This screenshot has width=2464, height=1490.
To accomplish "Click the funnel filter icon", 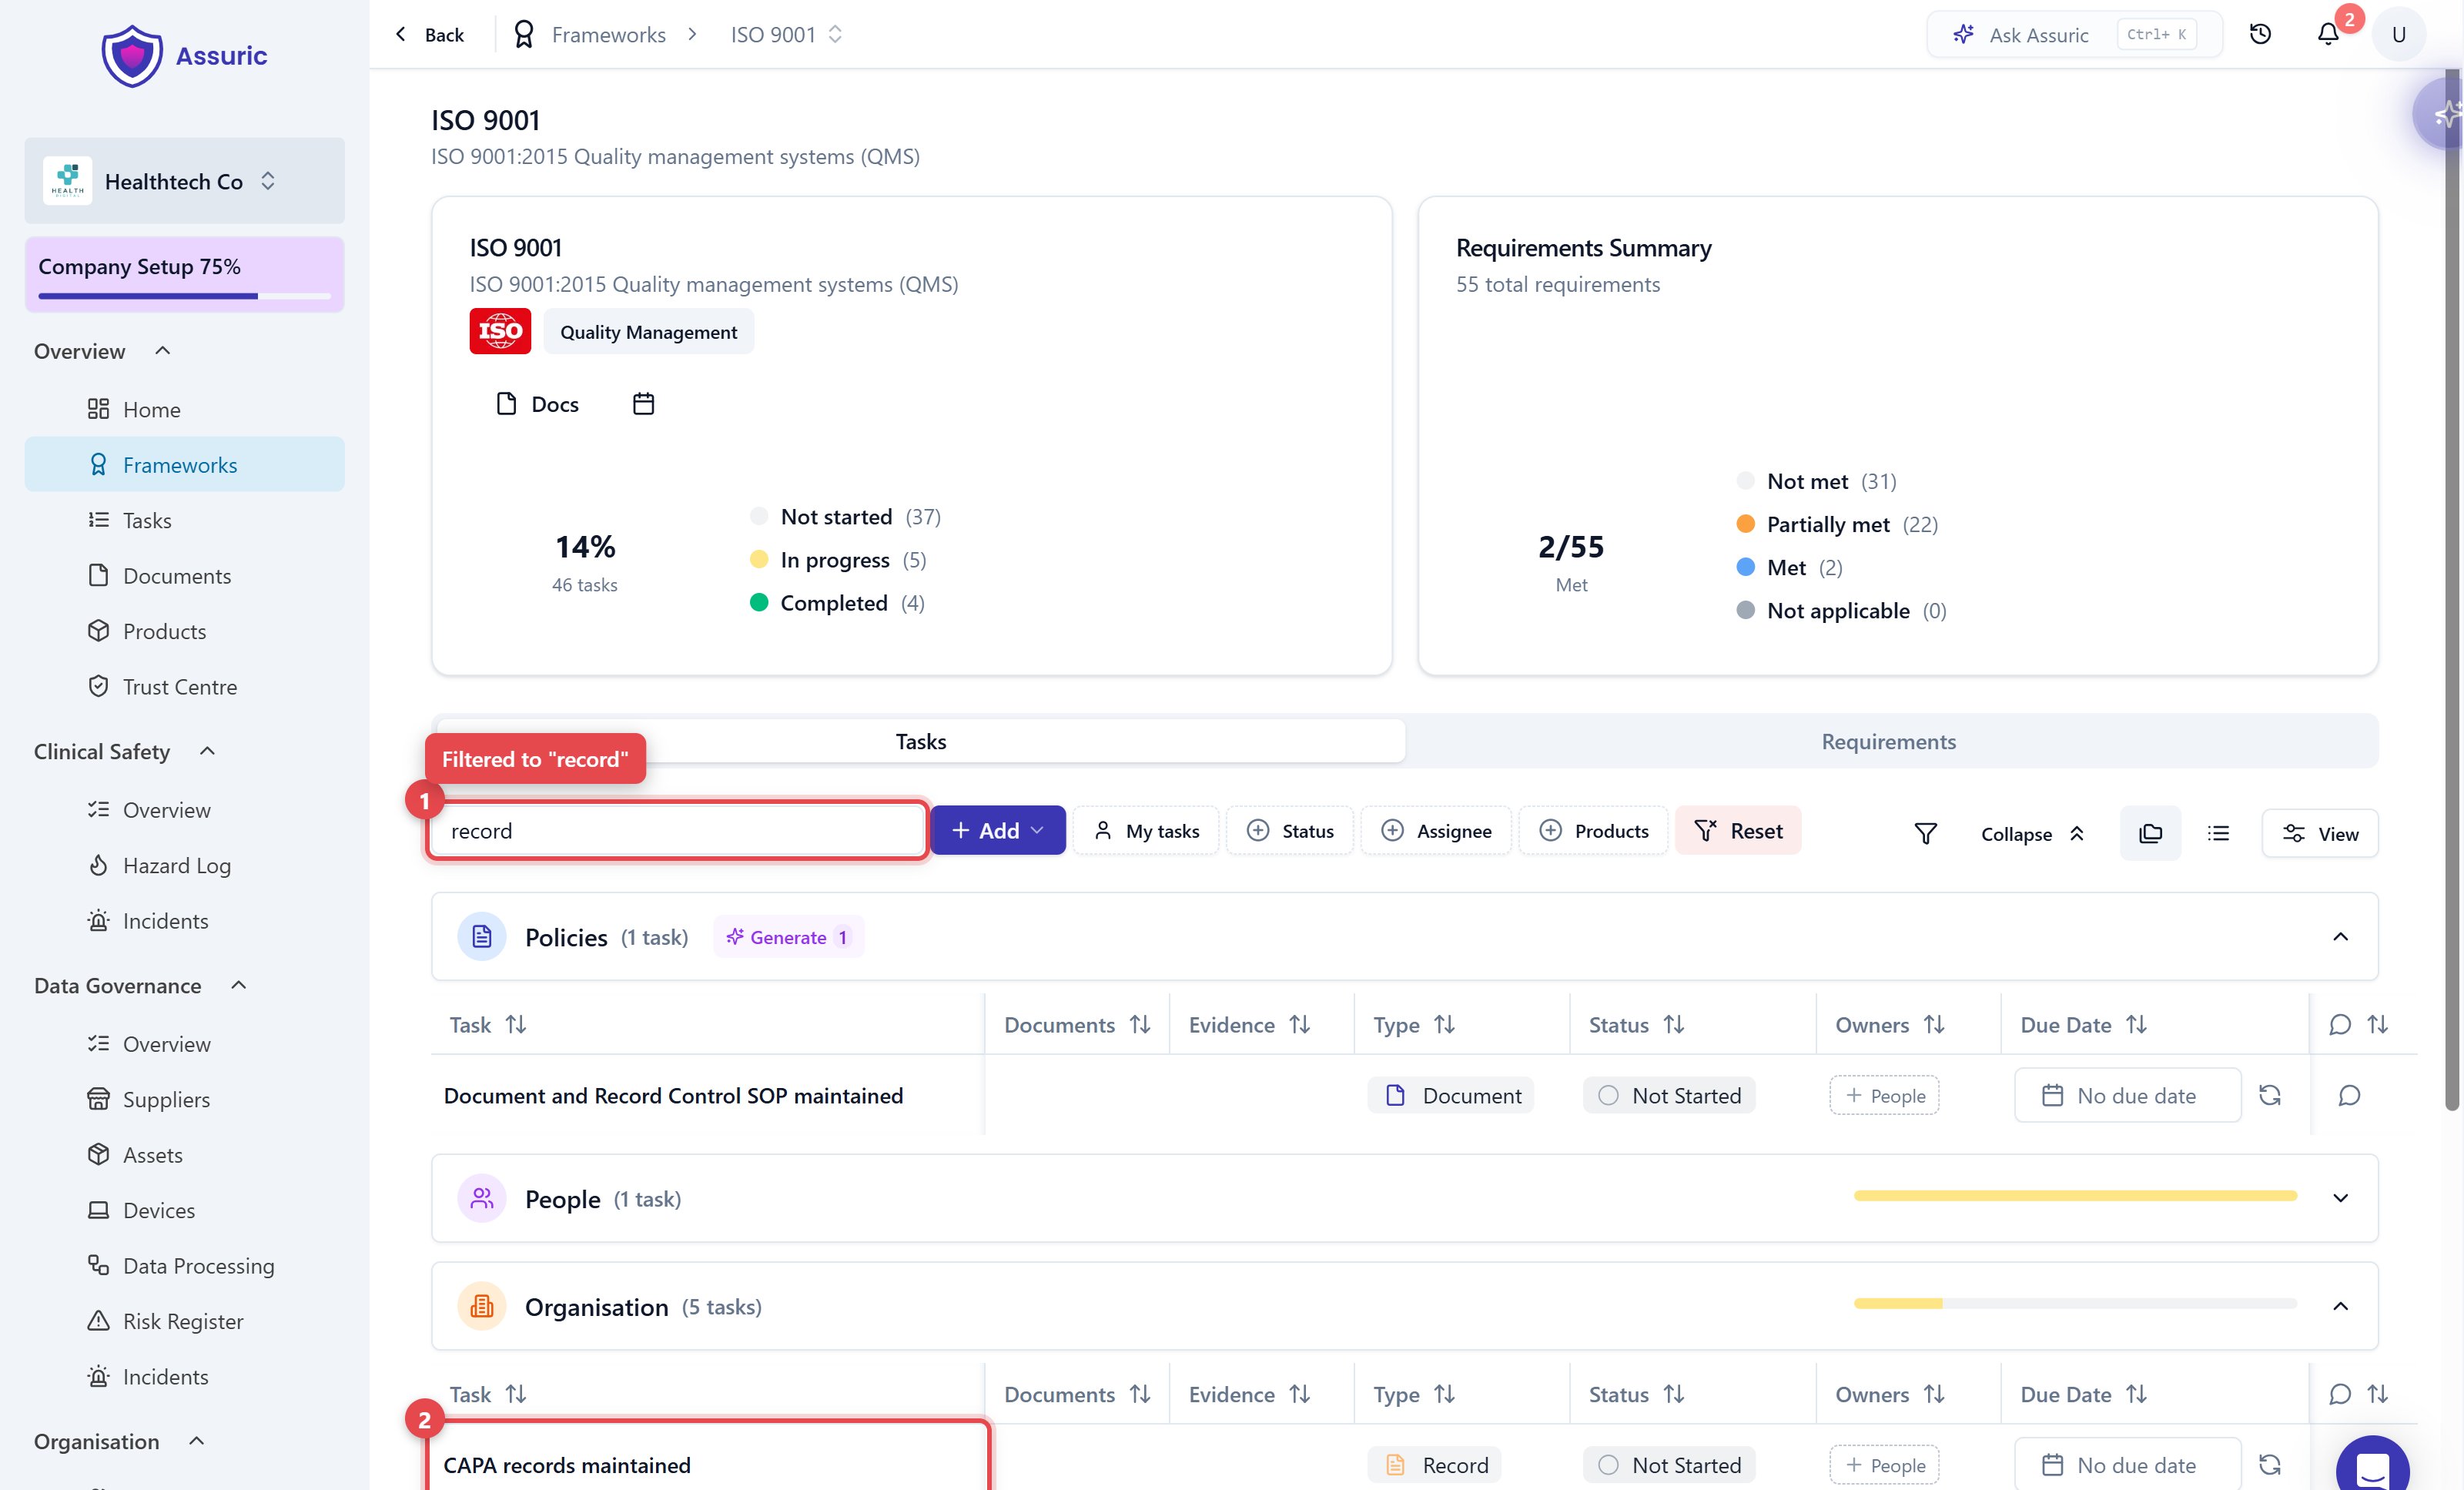I will [x=1925, y=833].
